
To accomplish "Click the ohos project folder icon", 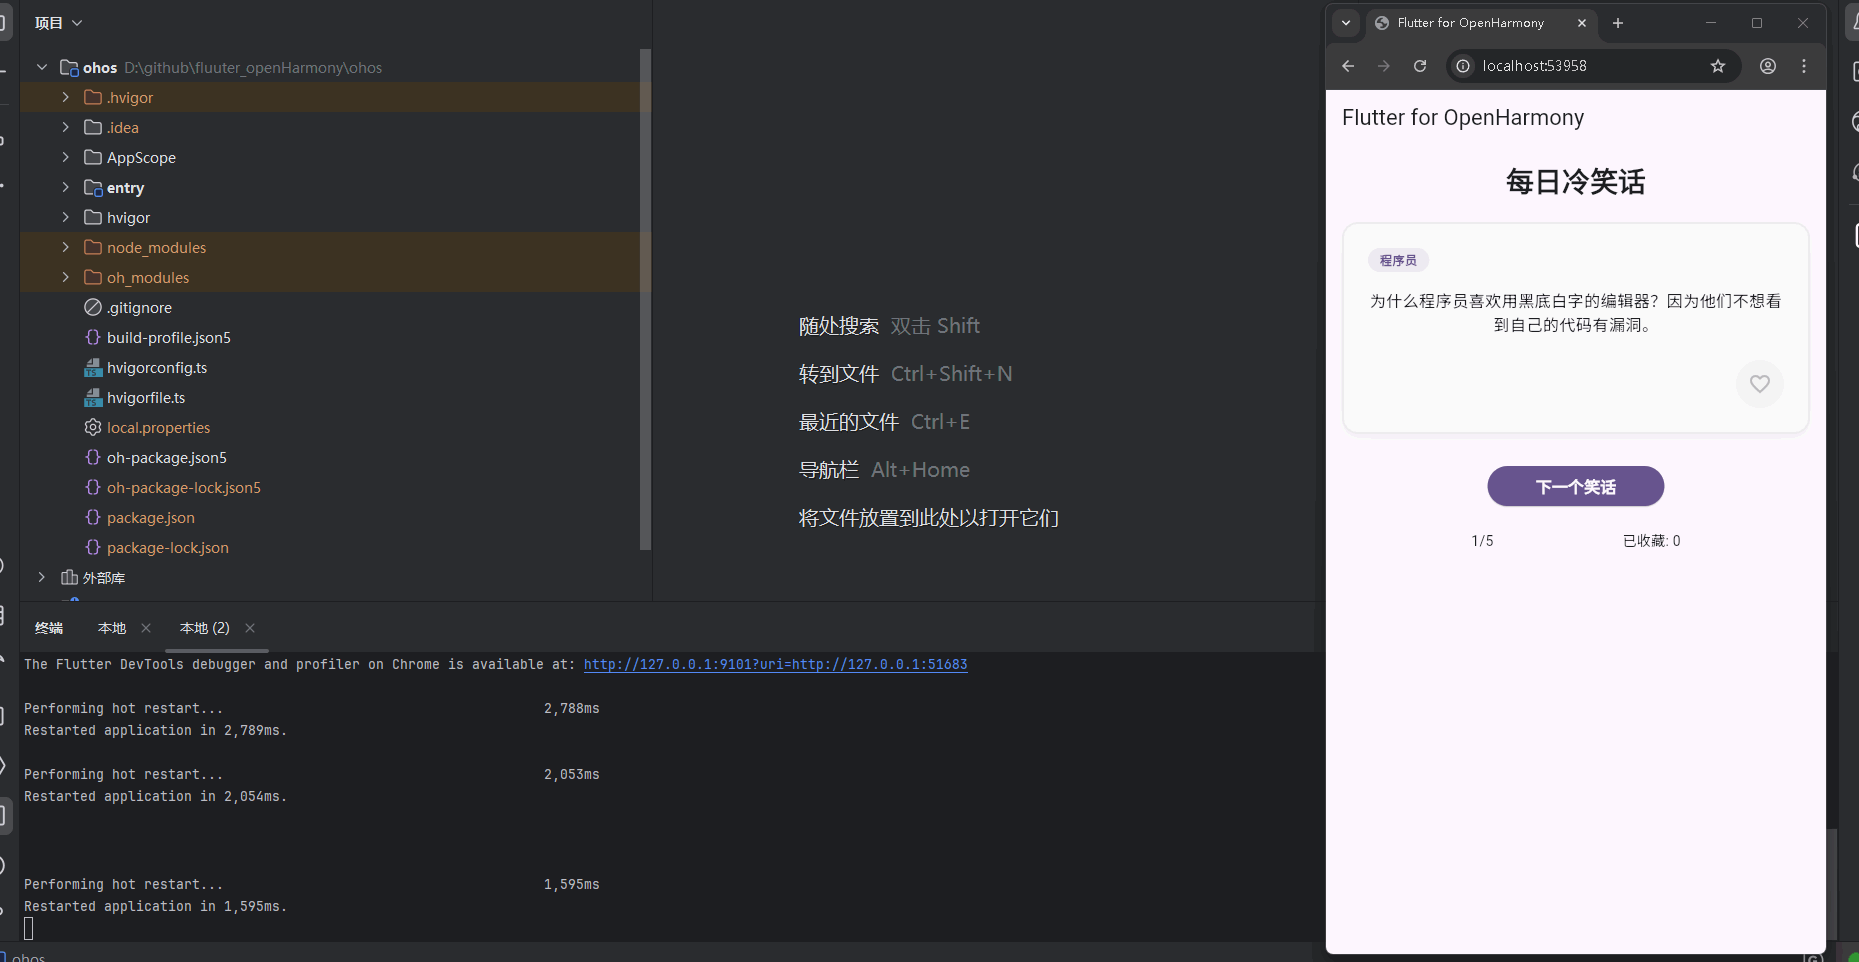I will (x=69, y=67).
